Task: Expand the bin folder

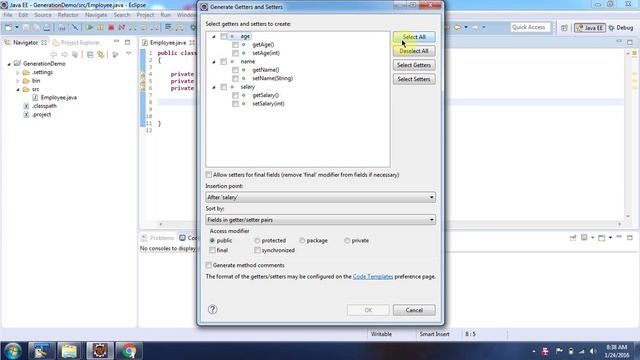Action: click(x=18, y=81)
